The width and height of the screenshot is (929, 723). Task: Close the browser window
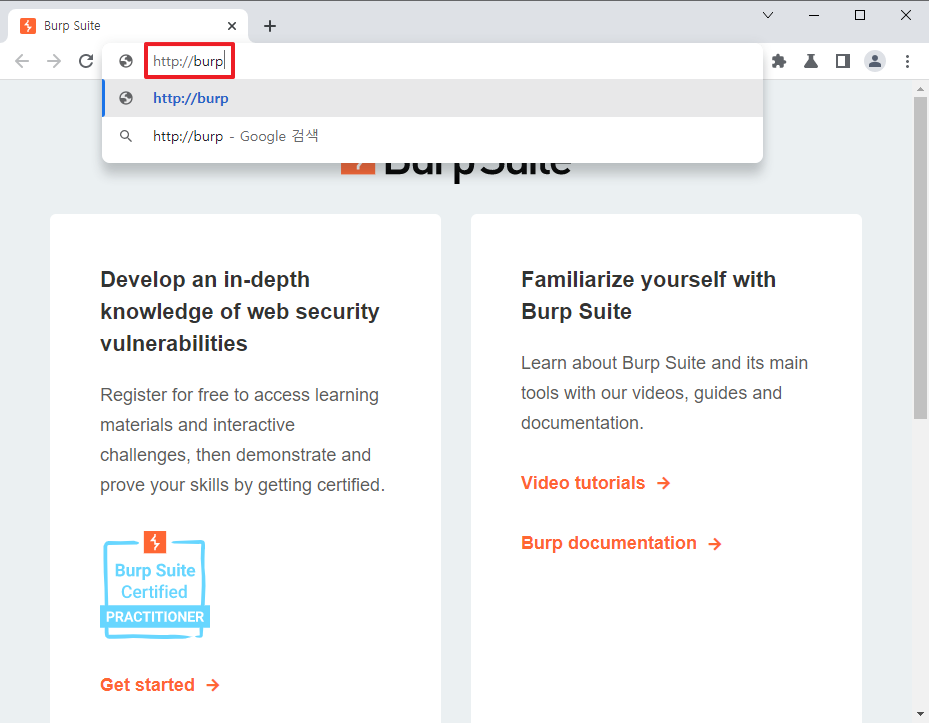click(906, 15)
